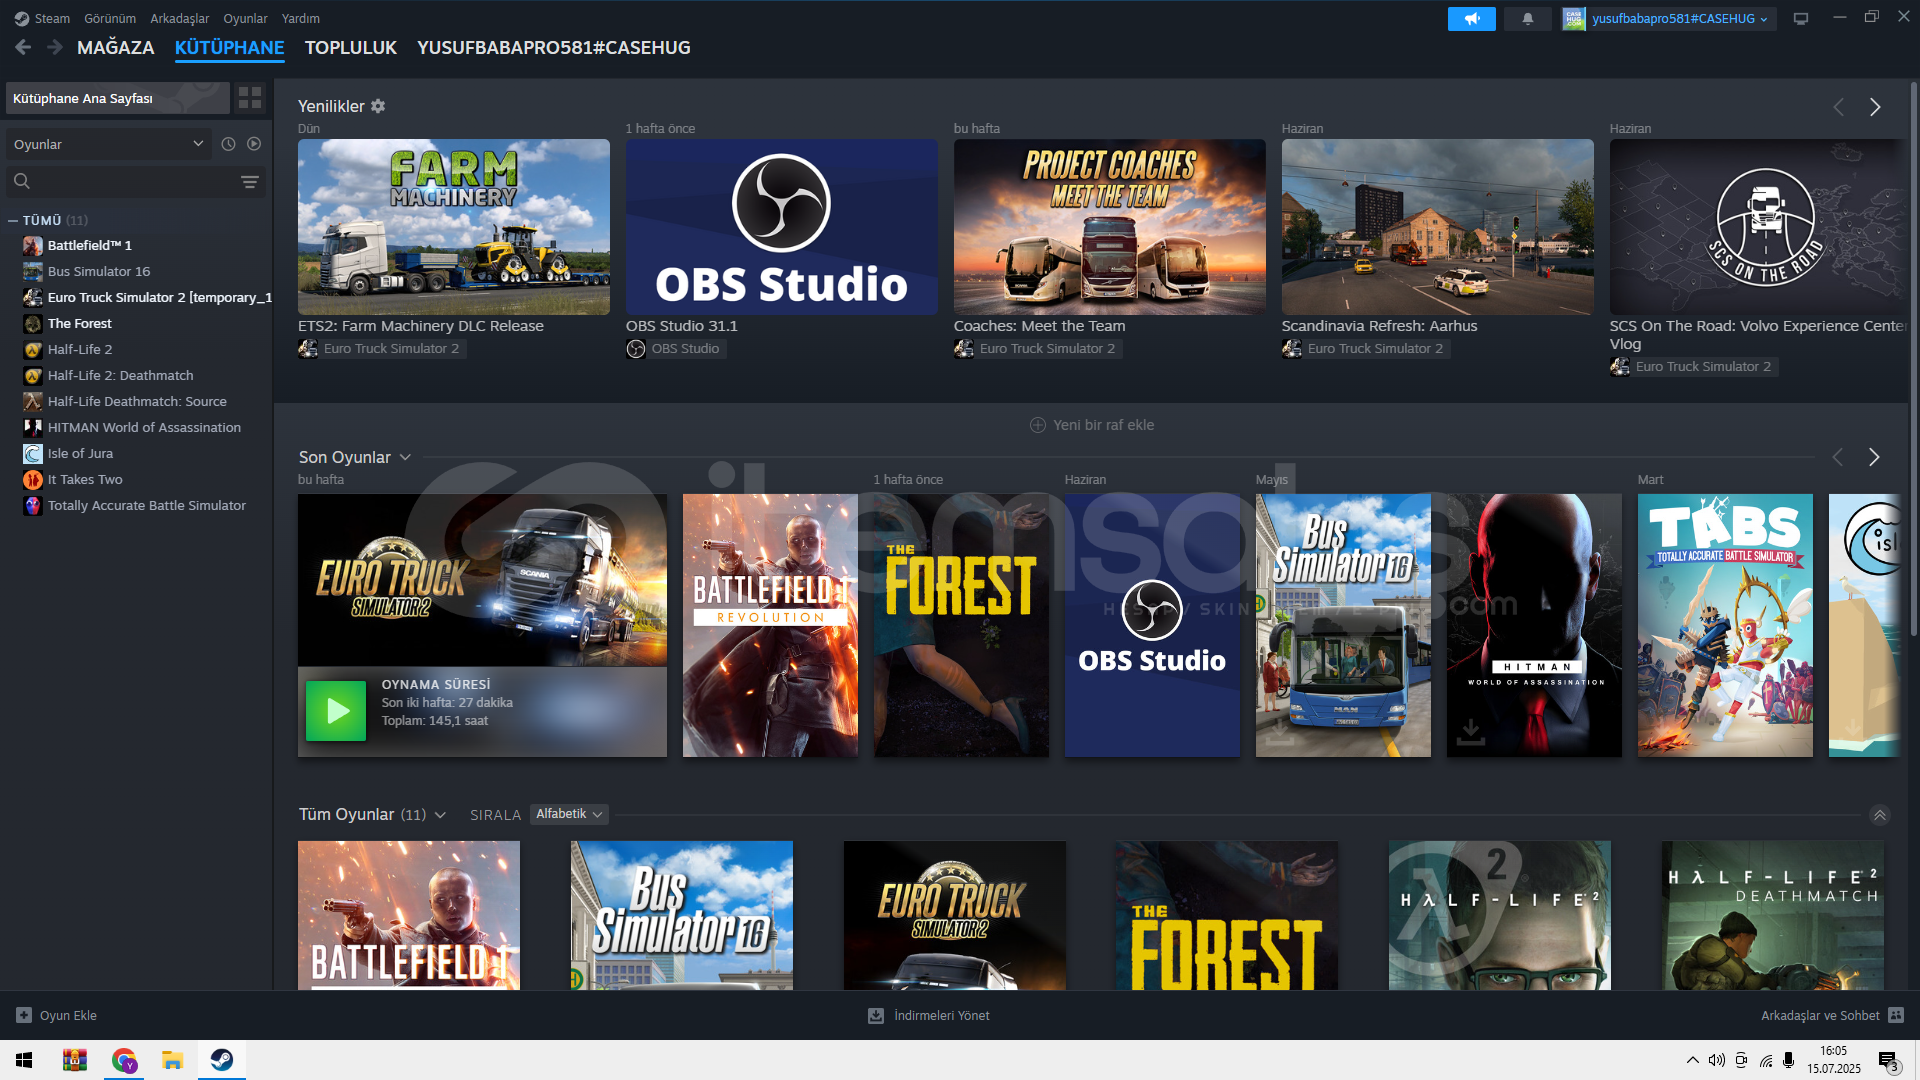The height and width of the screenshot is (1080, 1920).
Task: Open the Tüm Oyunlar shelf dropdown
Action: [440, 815]
